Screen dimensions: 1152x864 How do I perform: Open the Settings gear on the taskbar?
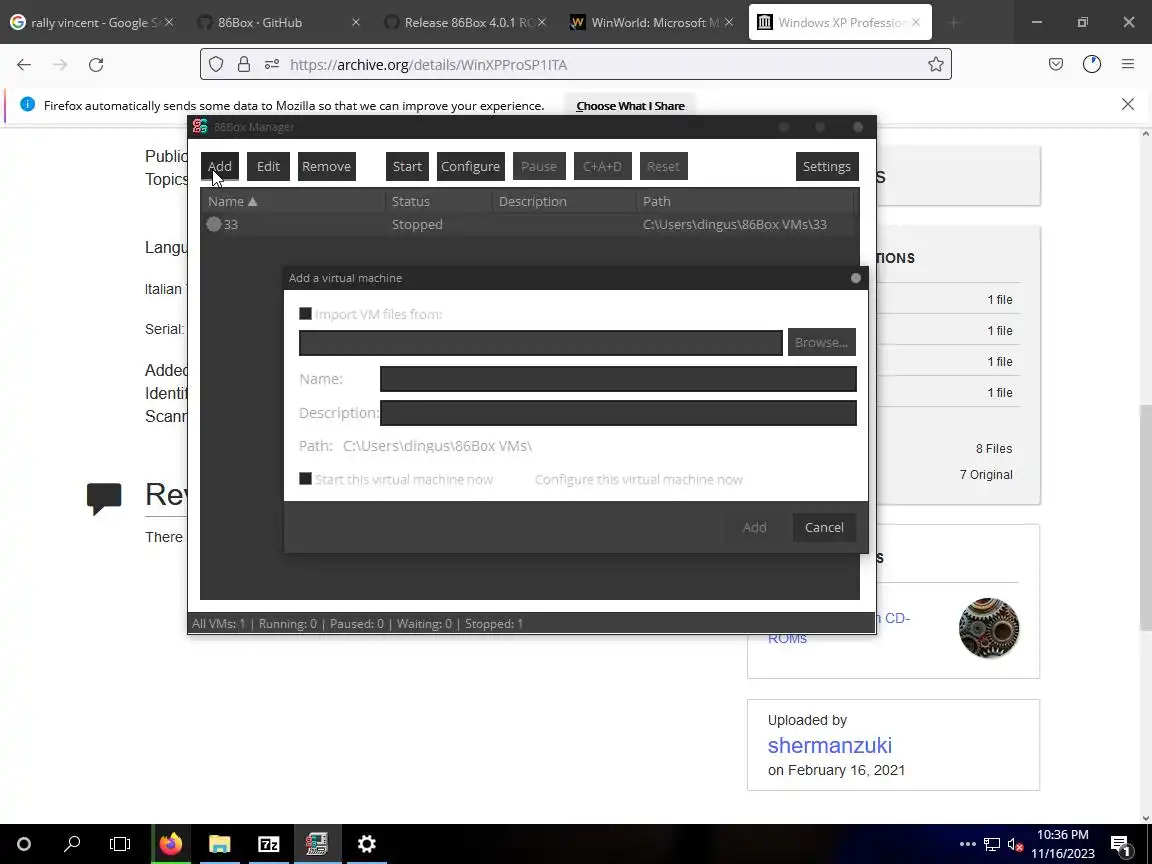tap(367, 844)
